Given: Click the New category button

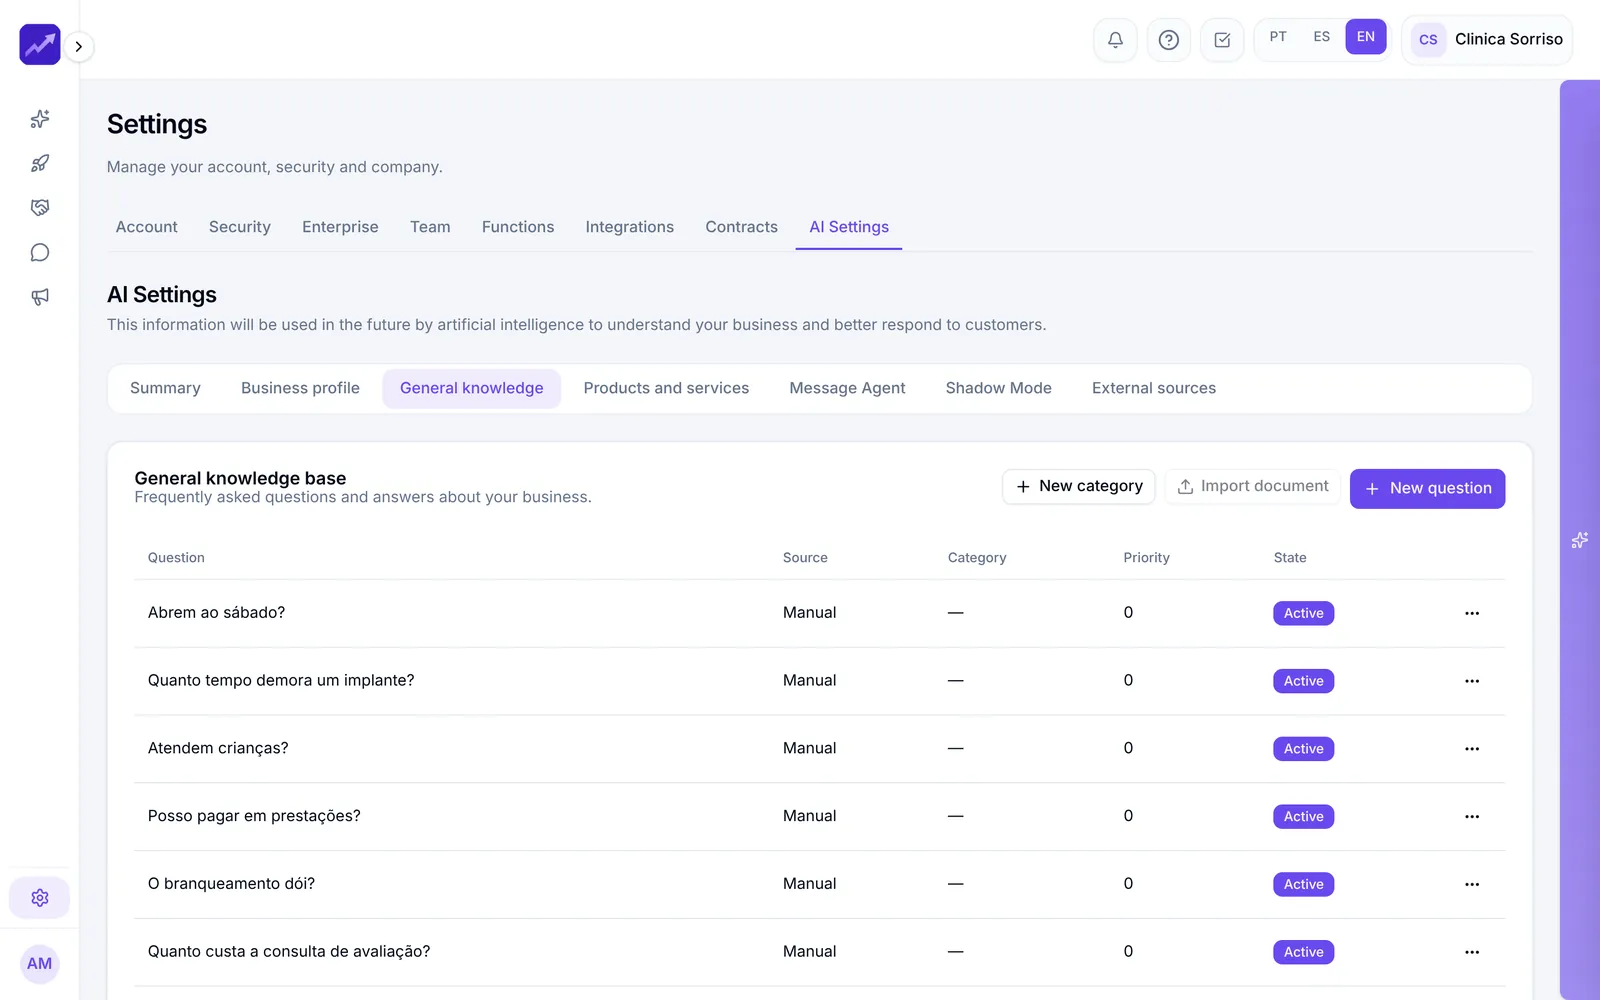Looking at the screenshot, I should tap(1079, 486).
